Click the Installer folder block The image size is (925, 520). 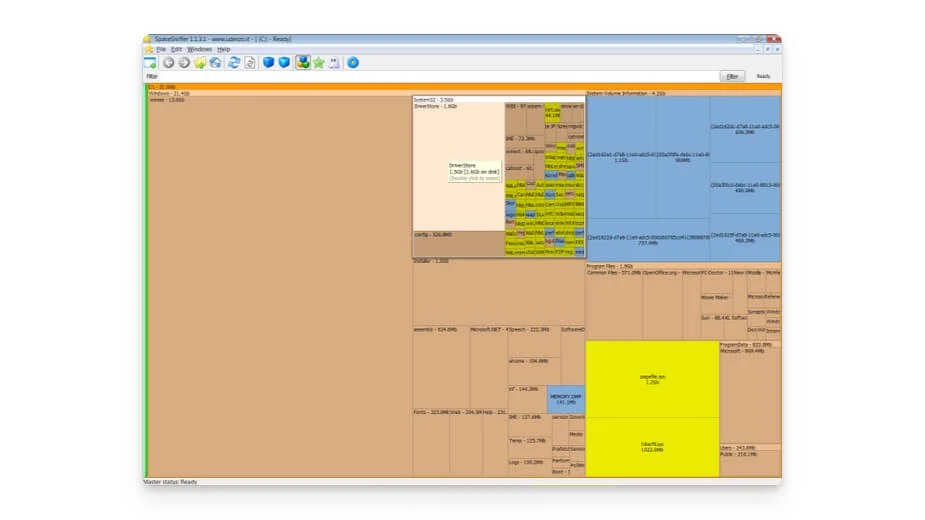(x=498, y=292)
